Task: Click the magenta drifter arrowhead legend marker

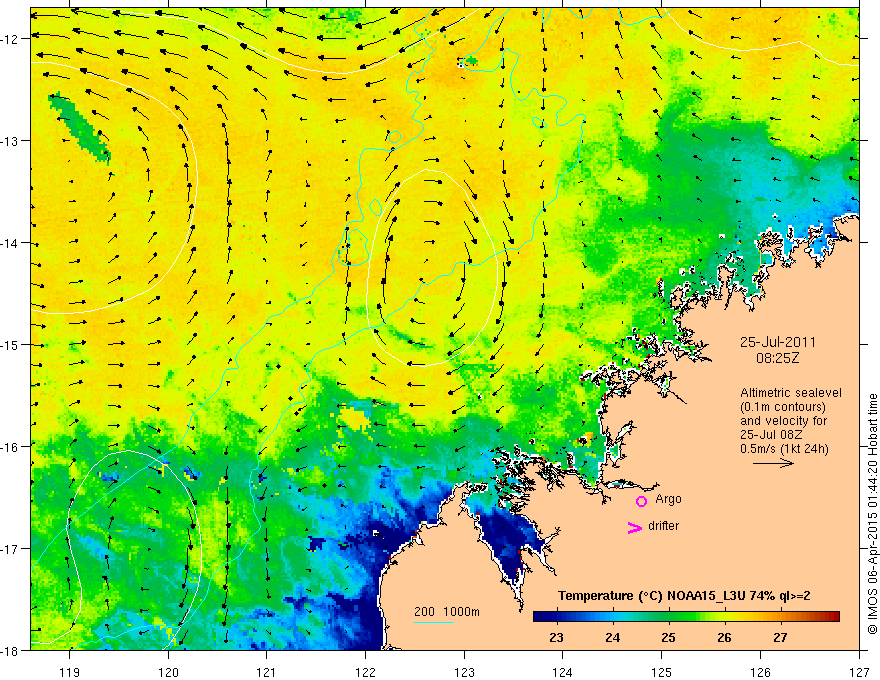Action: 635,527
